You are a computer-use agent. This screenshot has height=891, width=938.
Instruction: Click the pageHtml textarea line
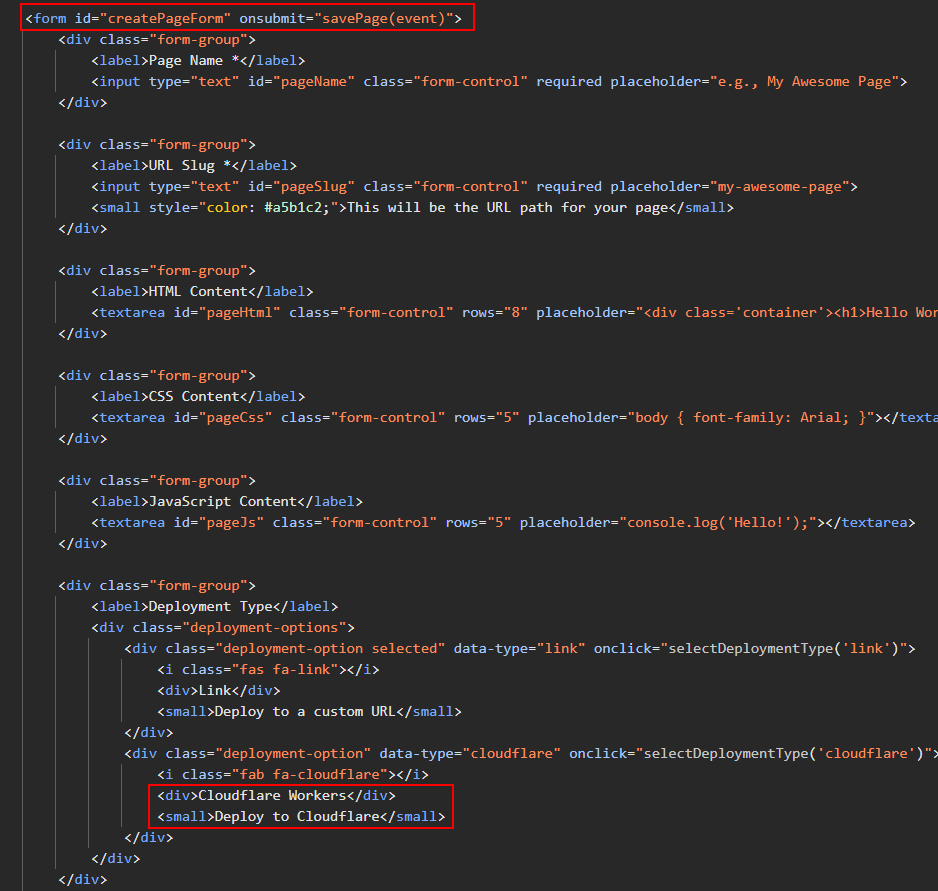(514, 312)
